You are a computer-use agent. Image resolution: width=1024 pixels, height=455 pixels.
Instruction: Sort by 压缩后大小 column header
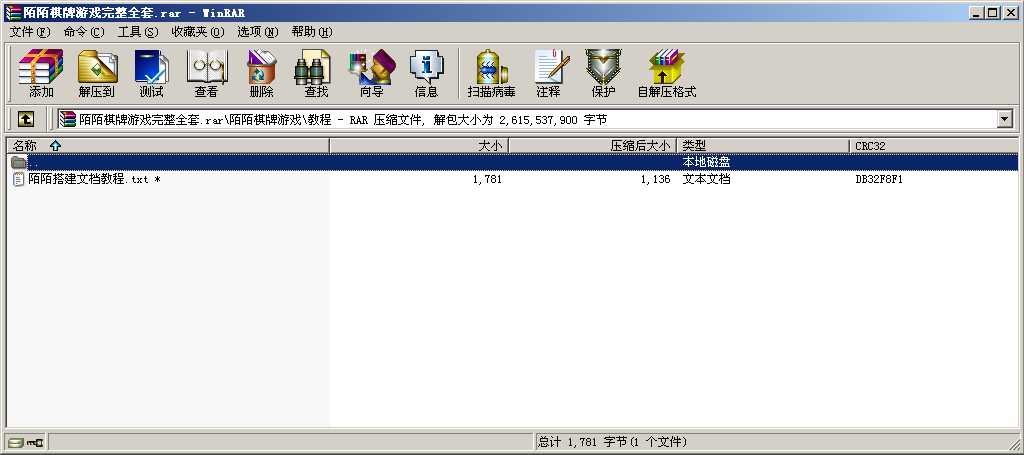[592, 146]
